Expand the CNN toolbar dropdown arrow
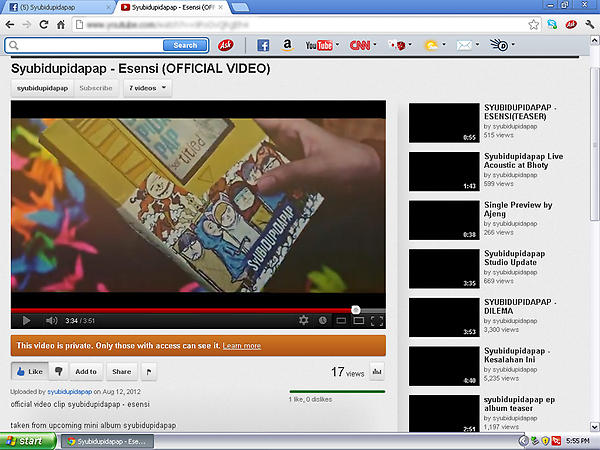 (x=375, y=44)
